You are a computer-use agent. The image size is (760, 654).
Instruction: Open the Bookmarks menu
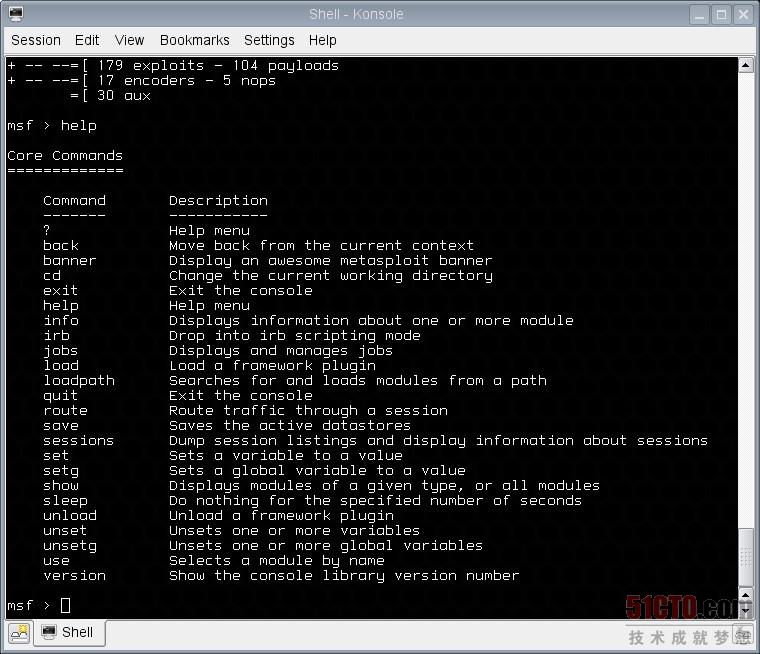coord(194,40)
